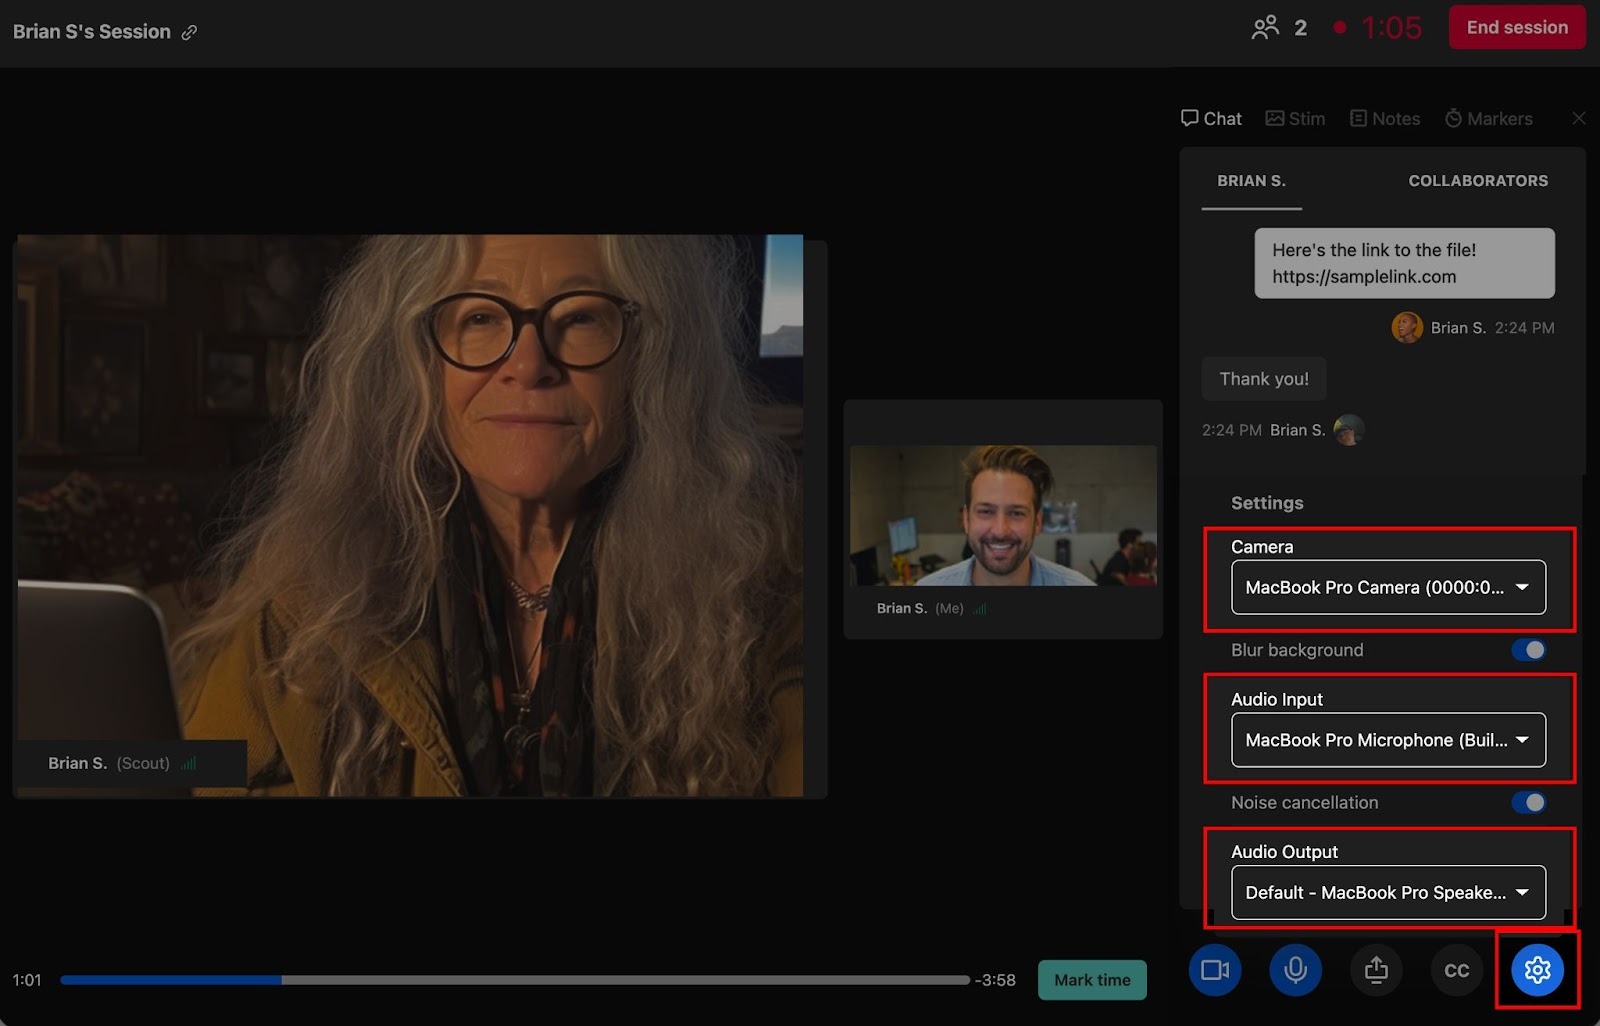Close the side panel X icon

tap(1578, 118)
